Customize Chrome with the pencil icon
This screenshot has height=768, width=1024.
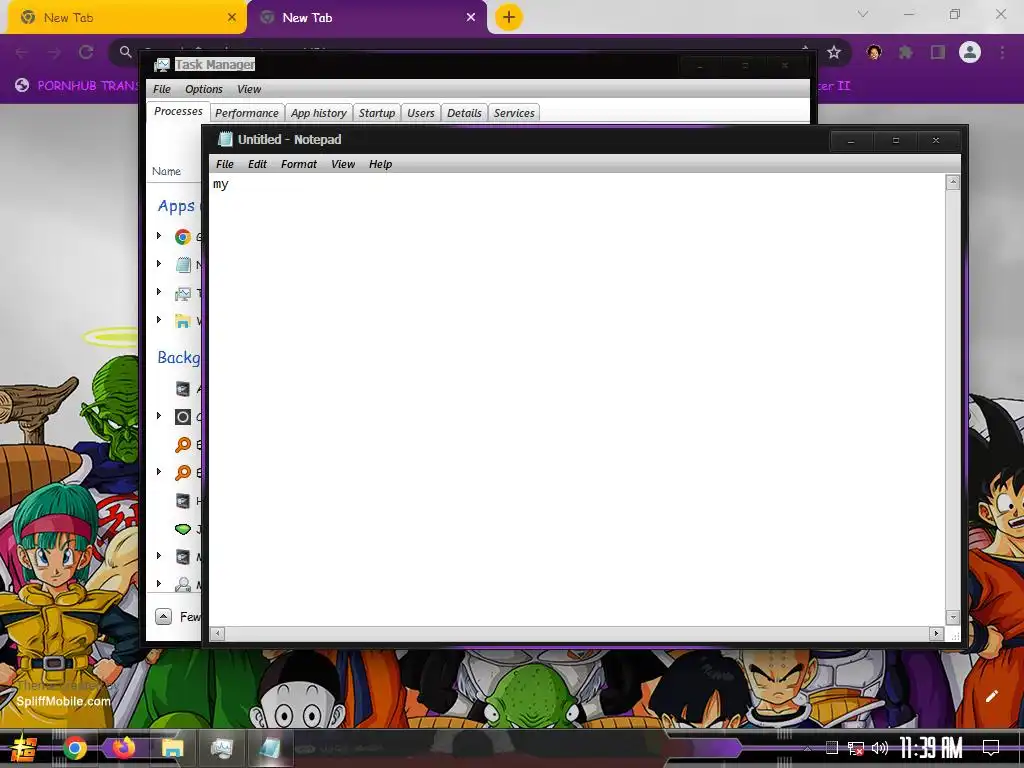992,696
